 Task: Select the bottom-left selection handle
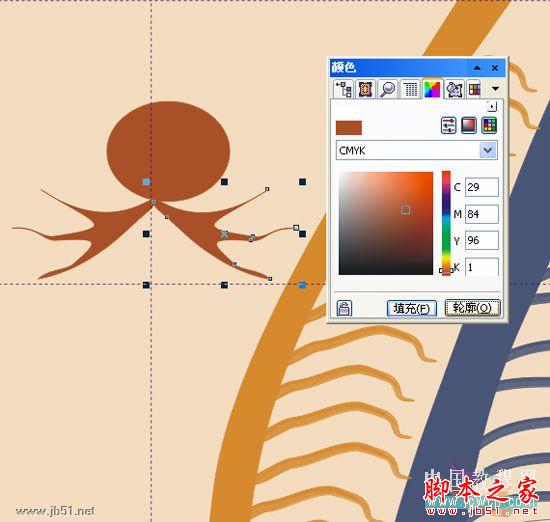click(x=146, y=285)
